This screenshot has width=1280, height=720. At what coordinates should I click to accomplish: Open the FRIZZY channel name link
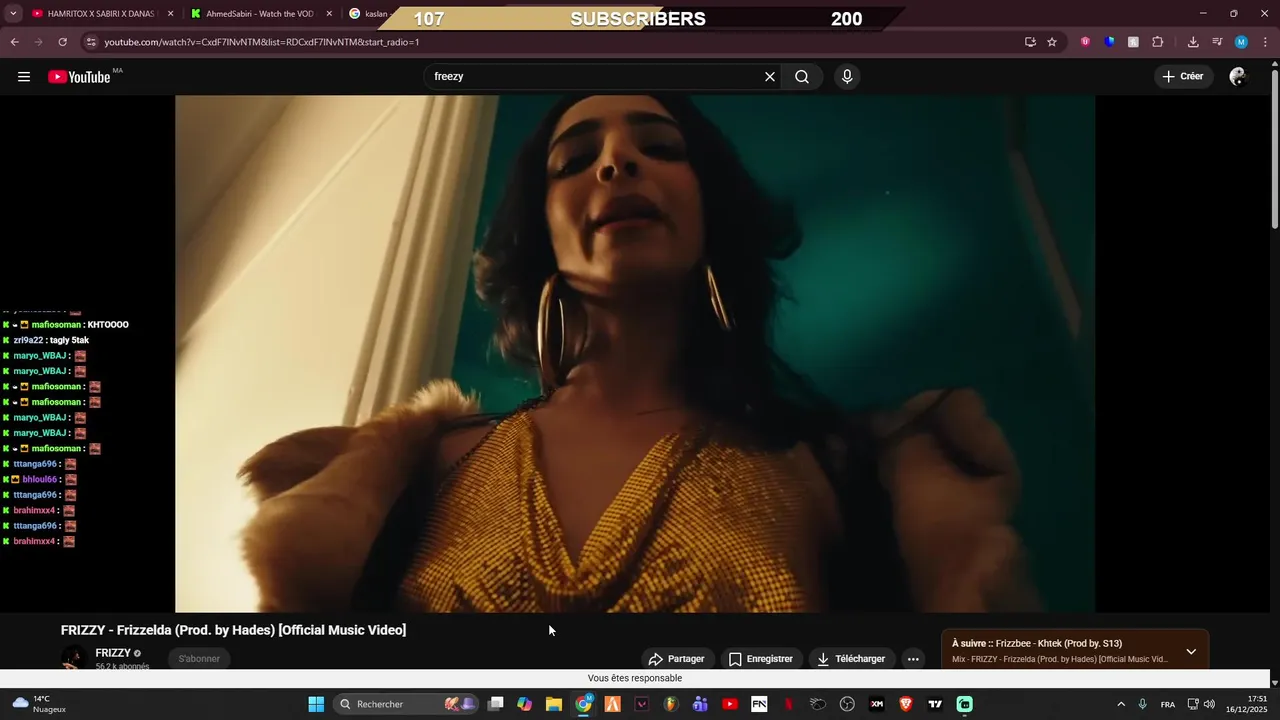[x=113, y=653]
